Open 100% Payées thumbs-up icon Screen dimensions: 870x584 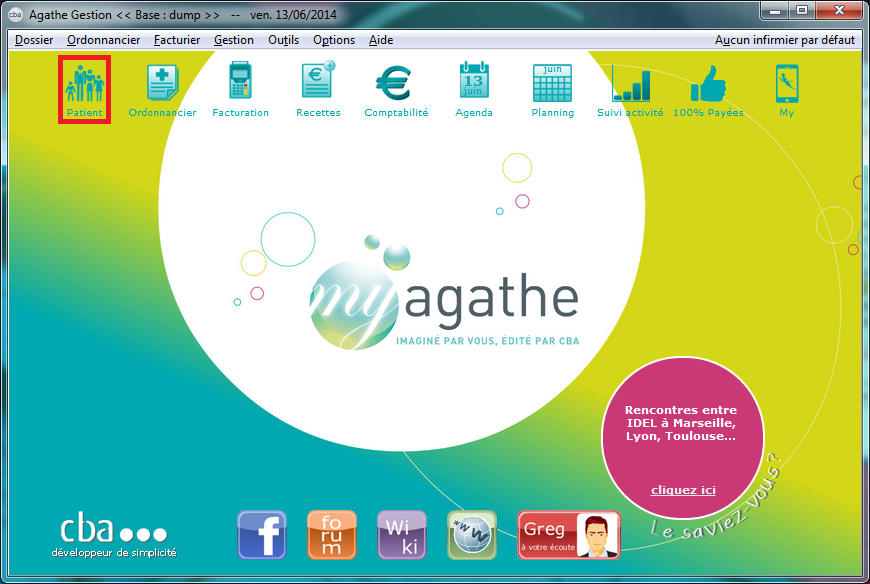pos(708,84)
